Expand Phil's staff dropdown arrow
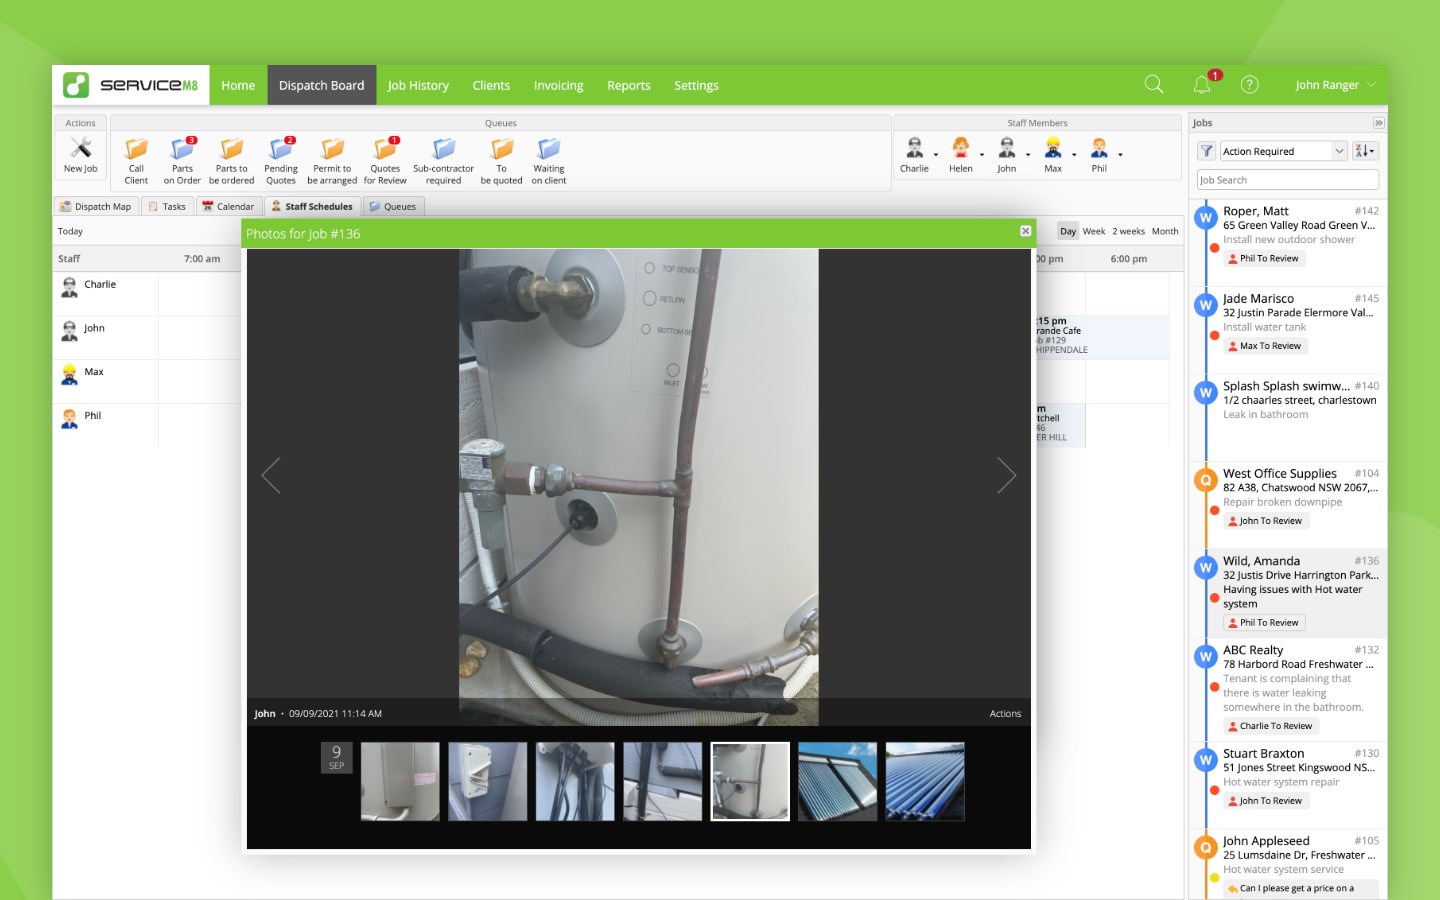Image resolution: width=1440 pixels, height=900 pixels. click(1120, 155)
